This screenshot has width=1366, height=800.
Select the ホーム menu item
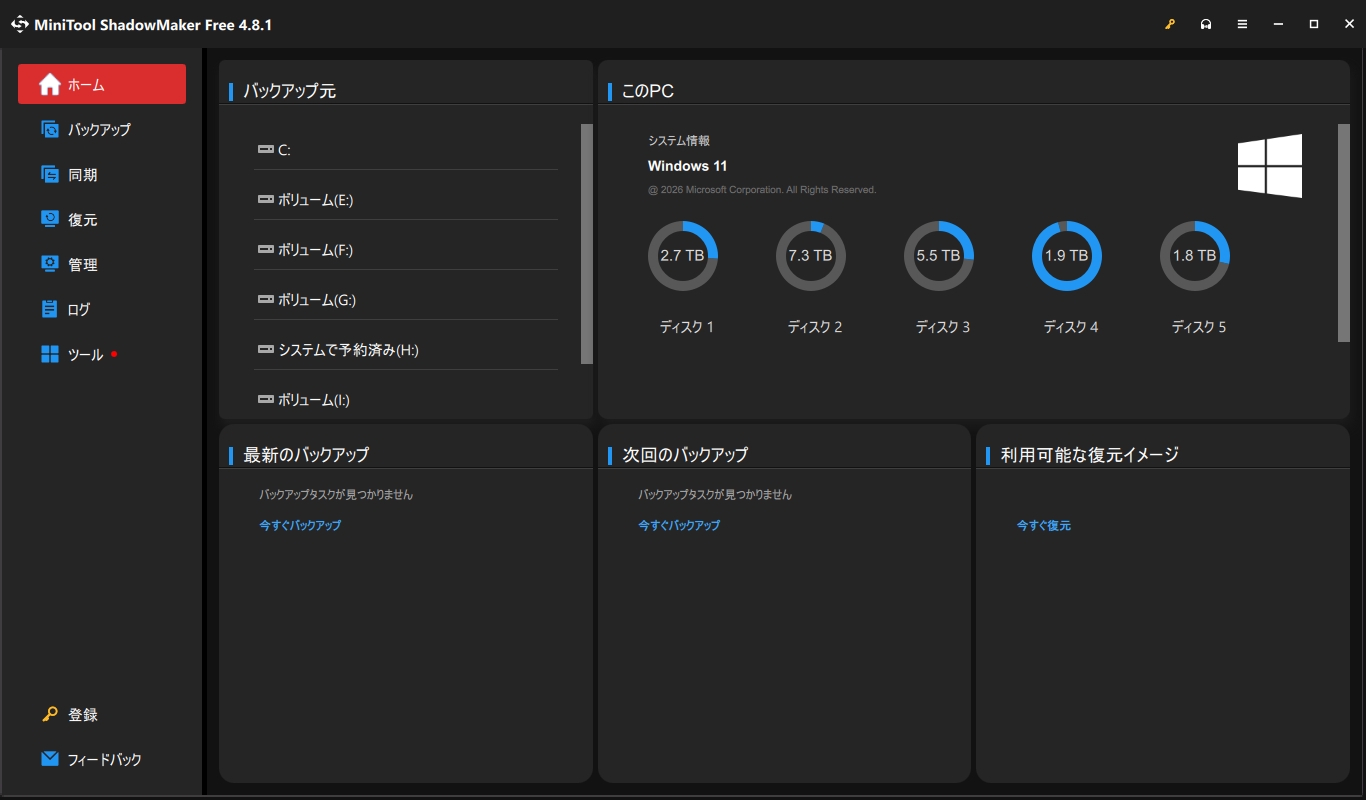pyautogui.click(x=102, y=84)
